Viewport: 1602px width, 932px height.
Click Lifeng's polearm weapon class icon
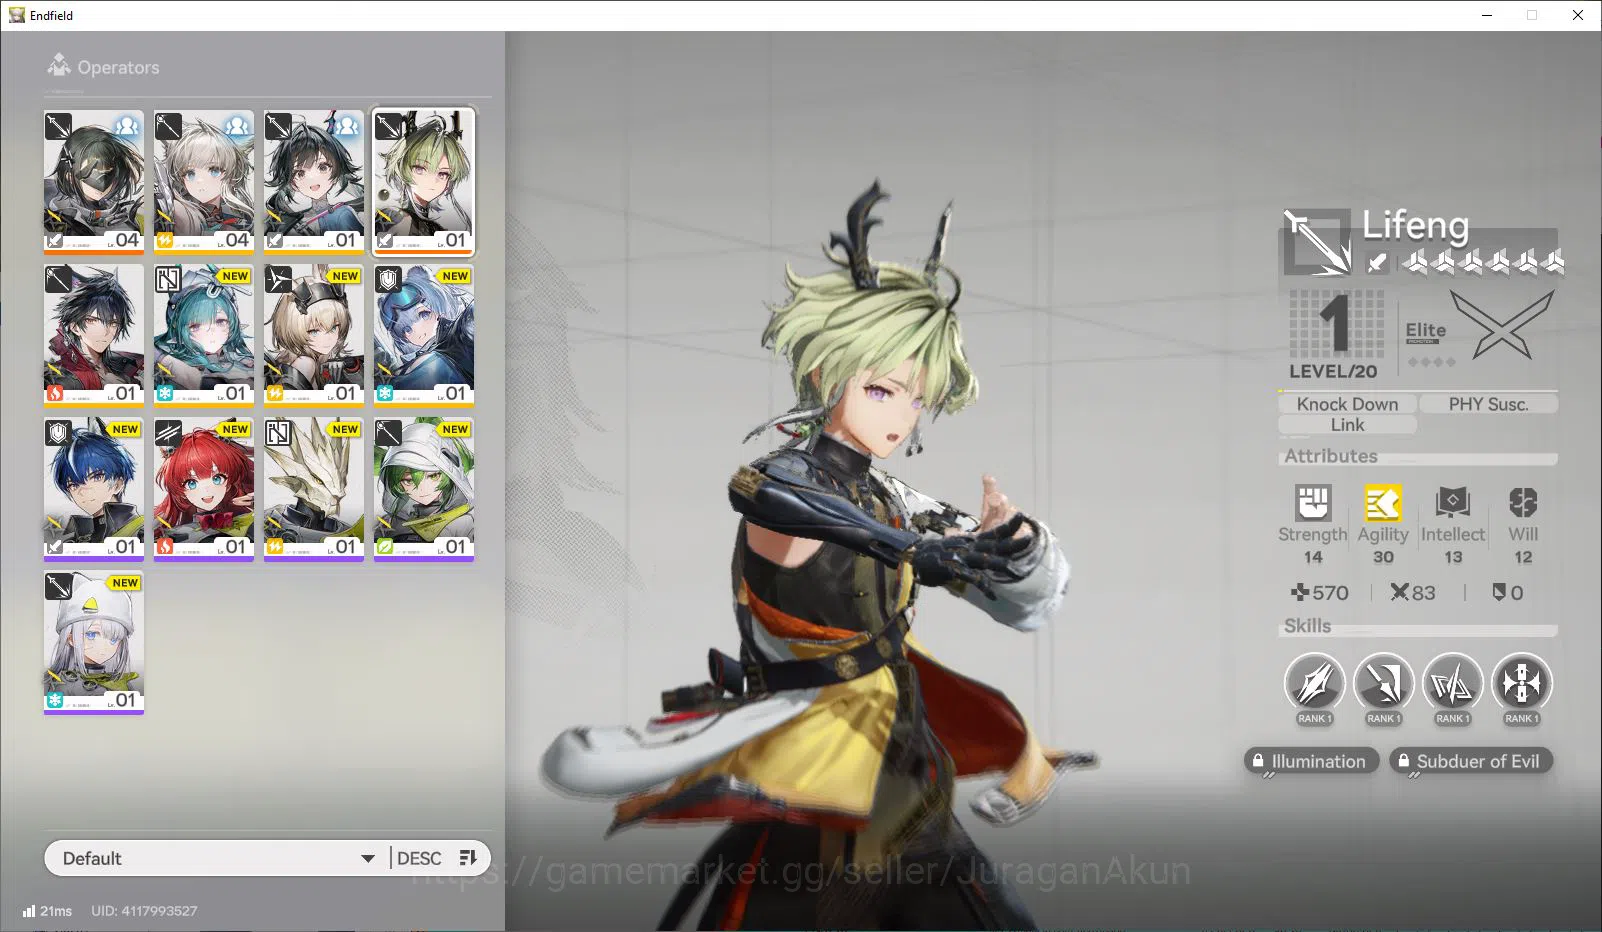tap(1316, 241)
